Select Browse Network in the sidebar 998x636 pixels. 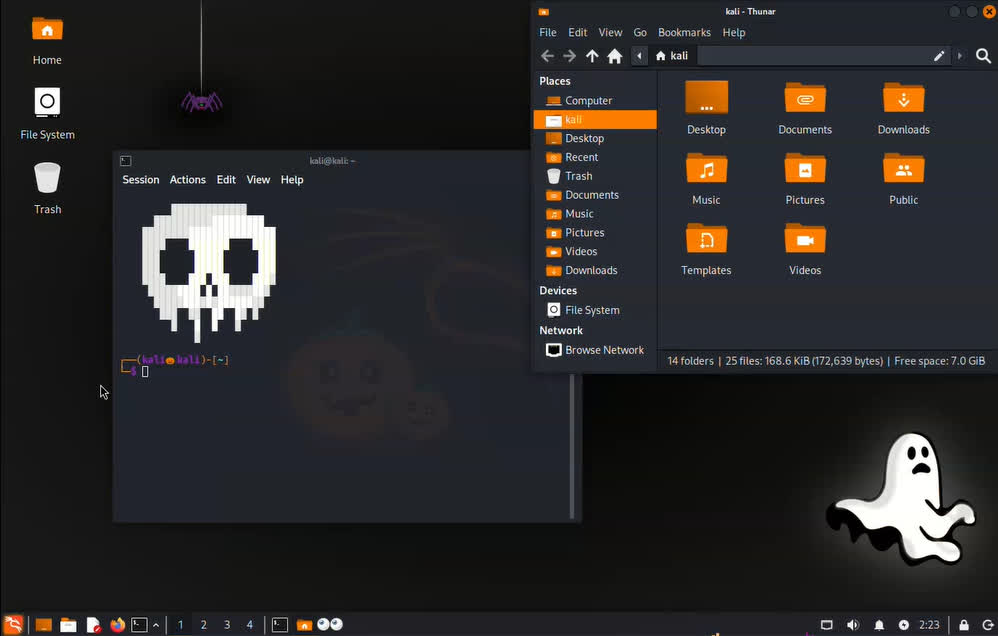pyautogui.click(x=604, y=350)
